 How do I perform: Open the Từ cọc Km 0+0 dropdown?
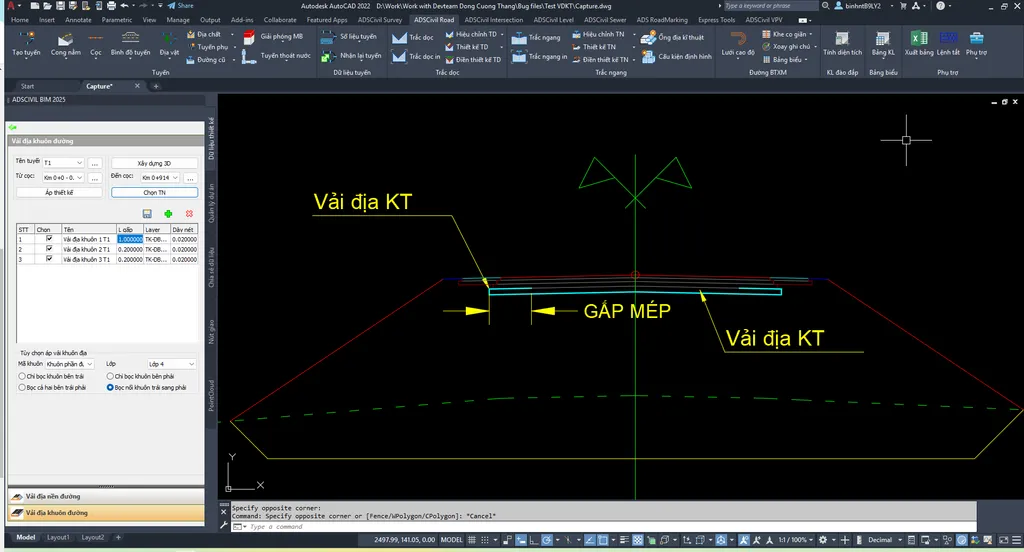coord(63,178)
